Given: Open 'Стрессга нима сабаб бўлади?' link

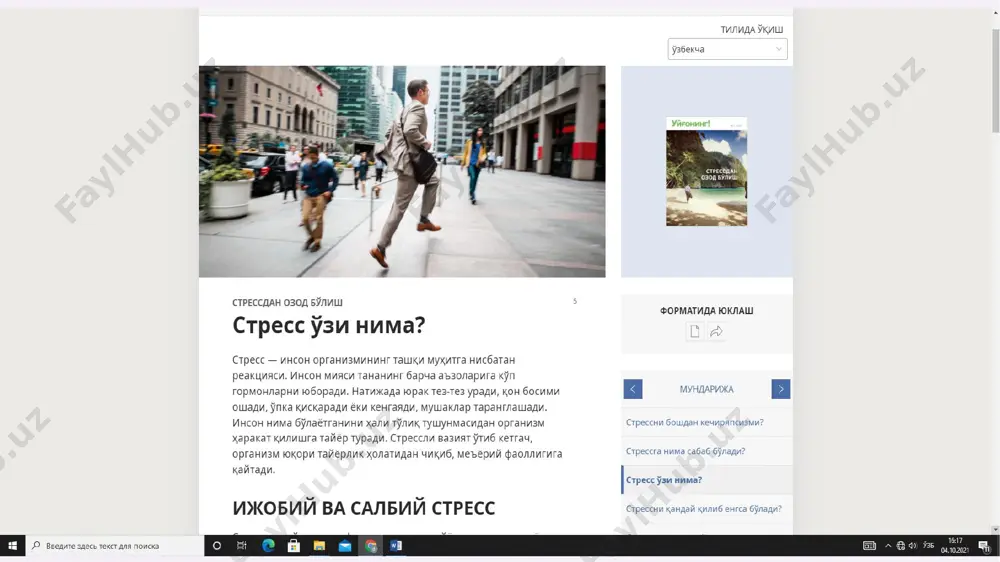Looking at the screenshot, I should tap(686, 451).
